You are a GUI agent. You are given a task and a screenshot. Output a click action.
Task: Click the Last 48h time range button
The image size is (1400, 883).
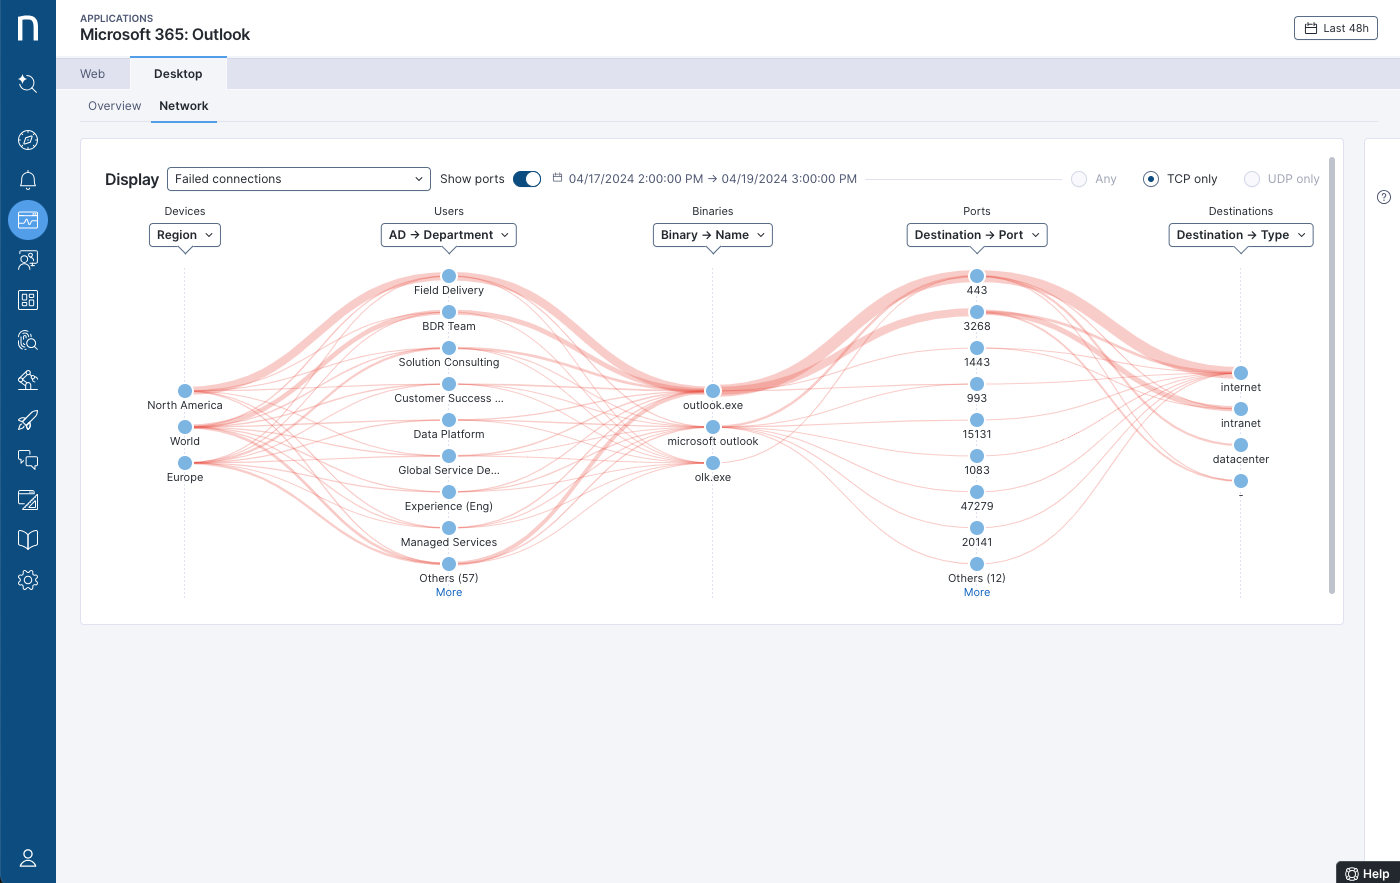[x=1335, y=28]
